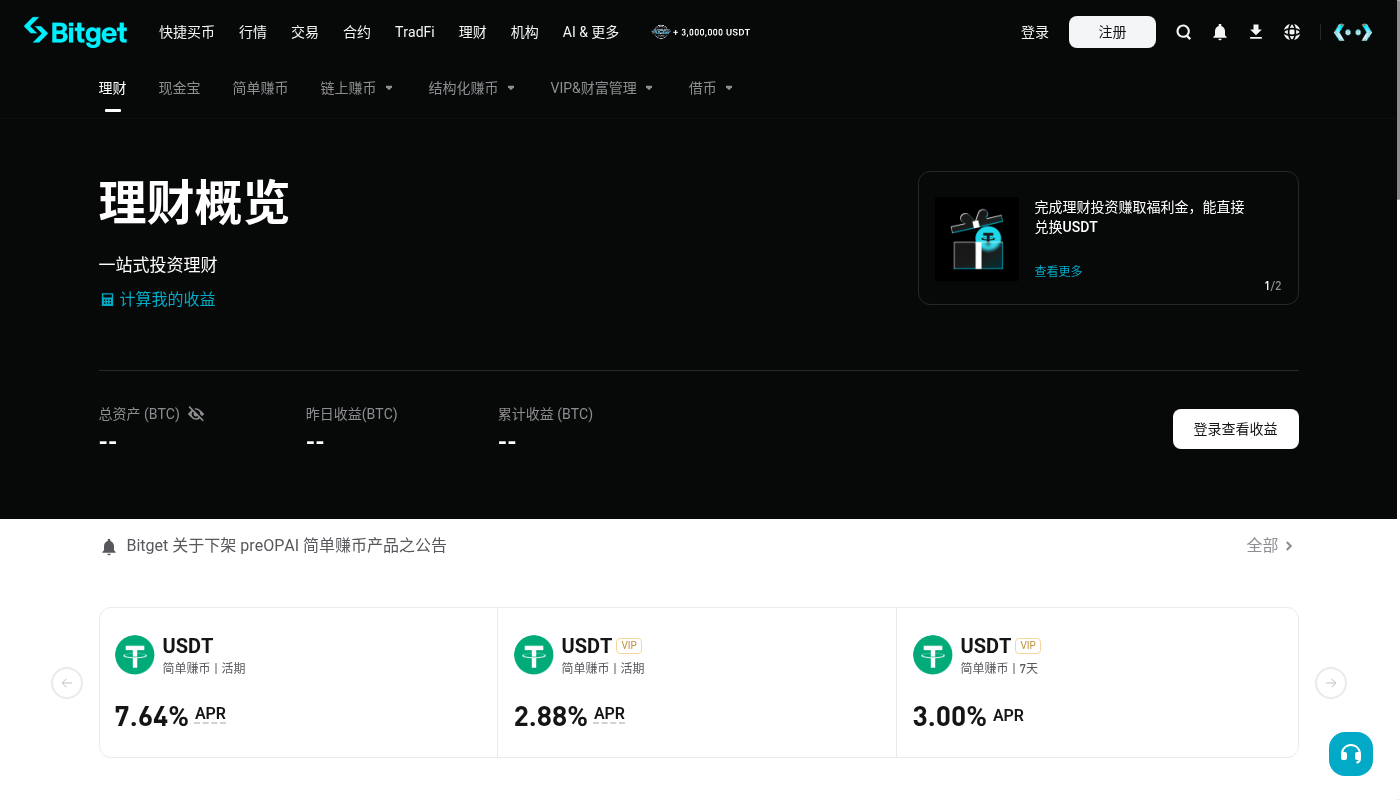
Task: Click the theme switch icon at far right
Action: click(1353, 32)
